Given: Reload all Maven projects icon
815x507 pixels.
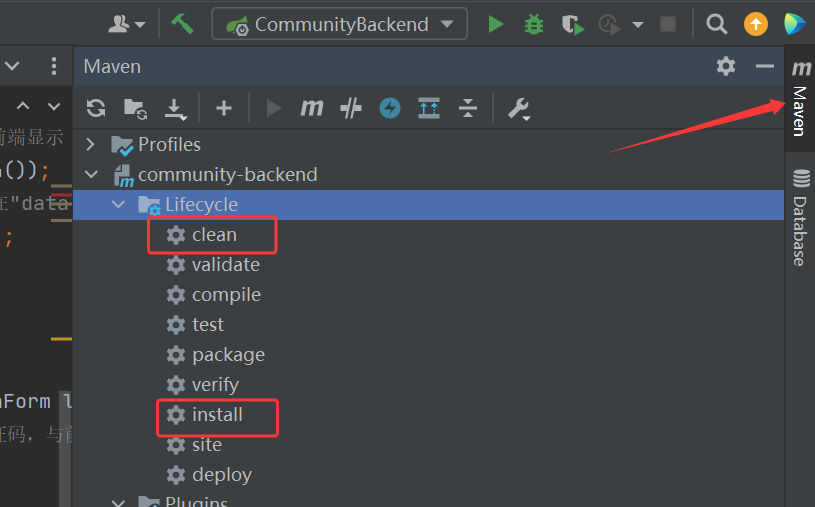Looking at the screenshot, I should coord(96,108).
